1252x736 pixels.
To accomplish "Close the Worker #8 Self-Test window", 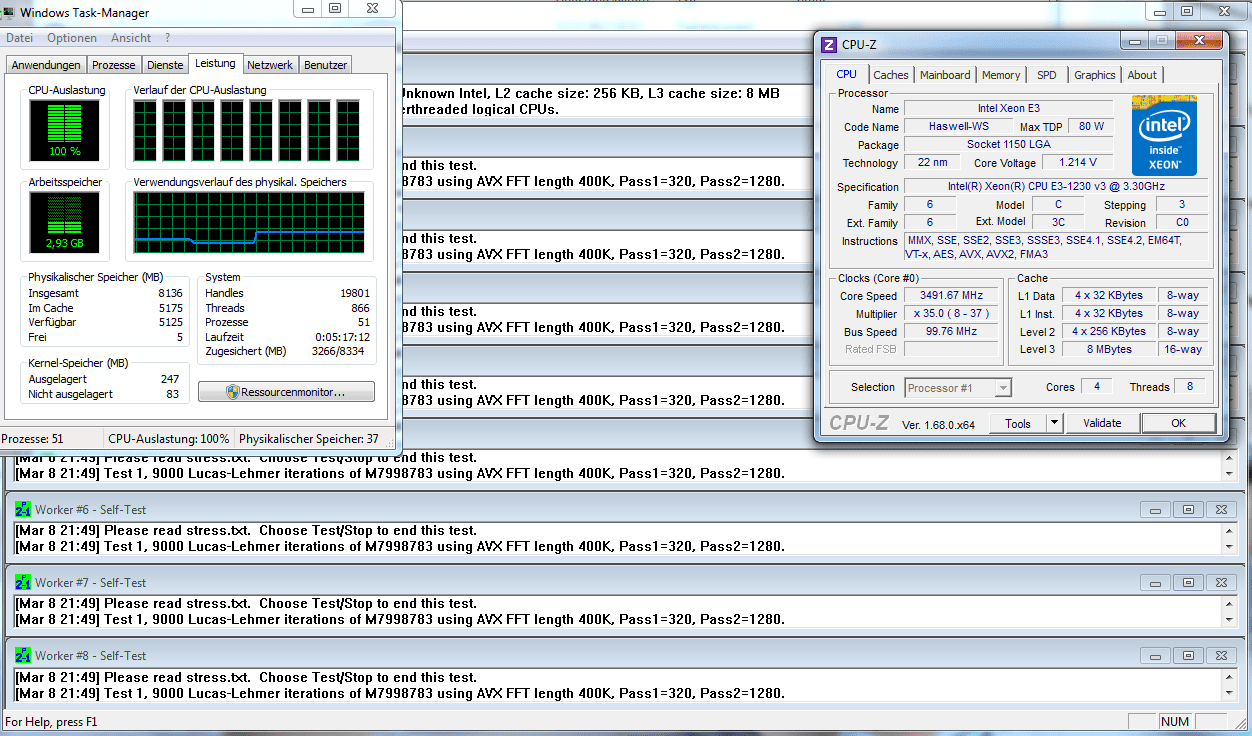I will tap(1219, 656).
